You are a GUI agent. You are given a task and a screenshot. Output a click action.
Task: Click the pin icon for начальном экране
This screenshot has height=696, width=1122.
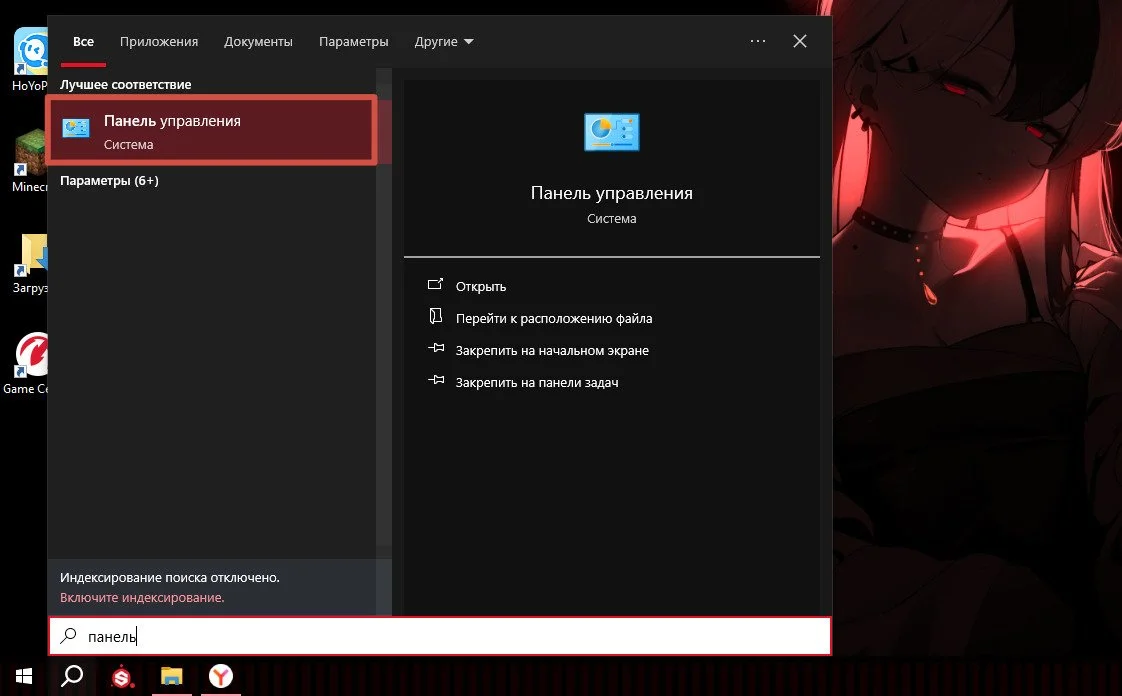point(436,348)
